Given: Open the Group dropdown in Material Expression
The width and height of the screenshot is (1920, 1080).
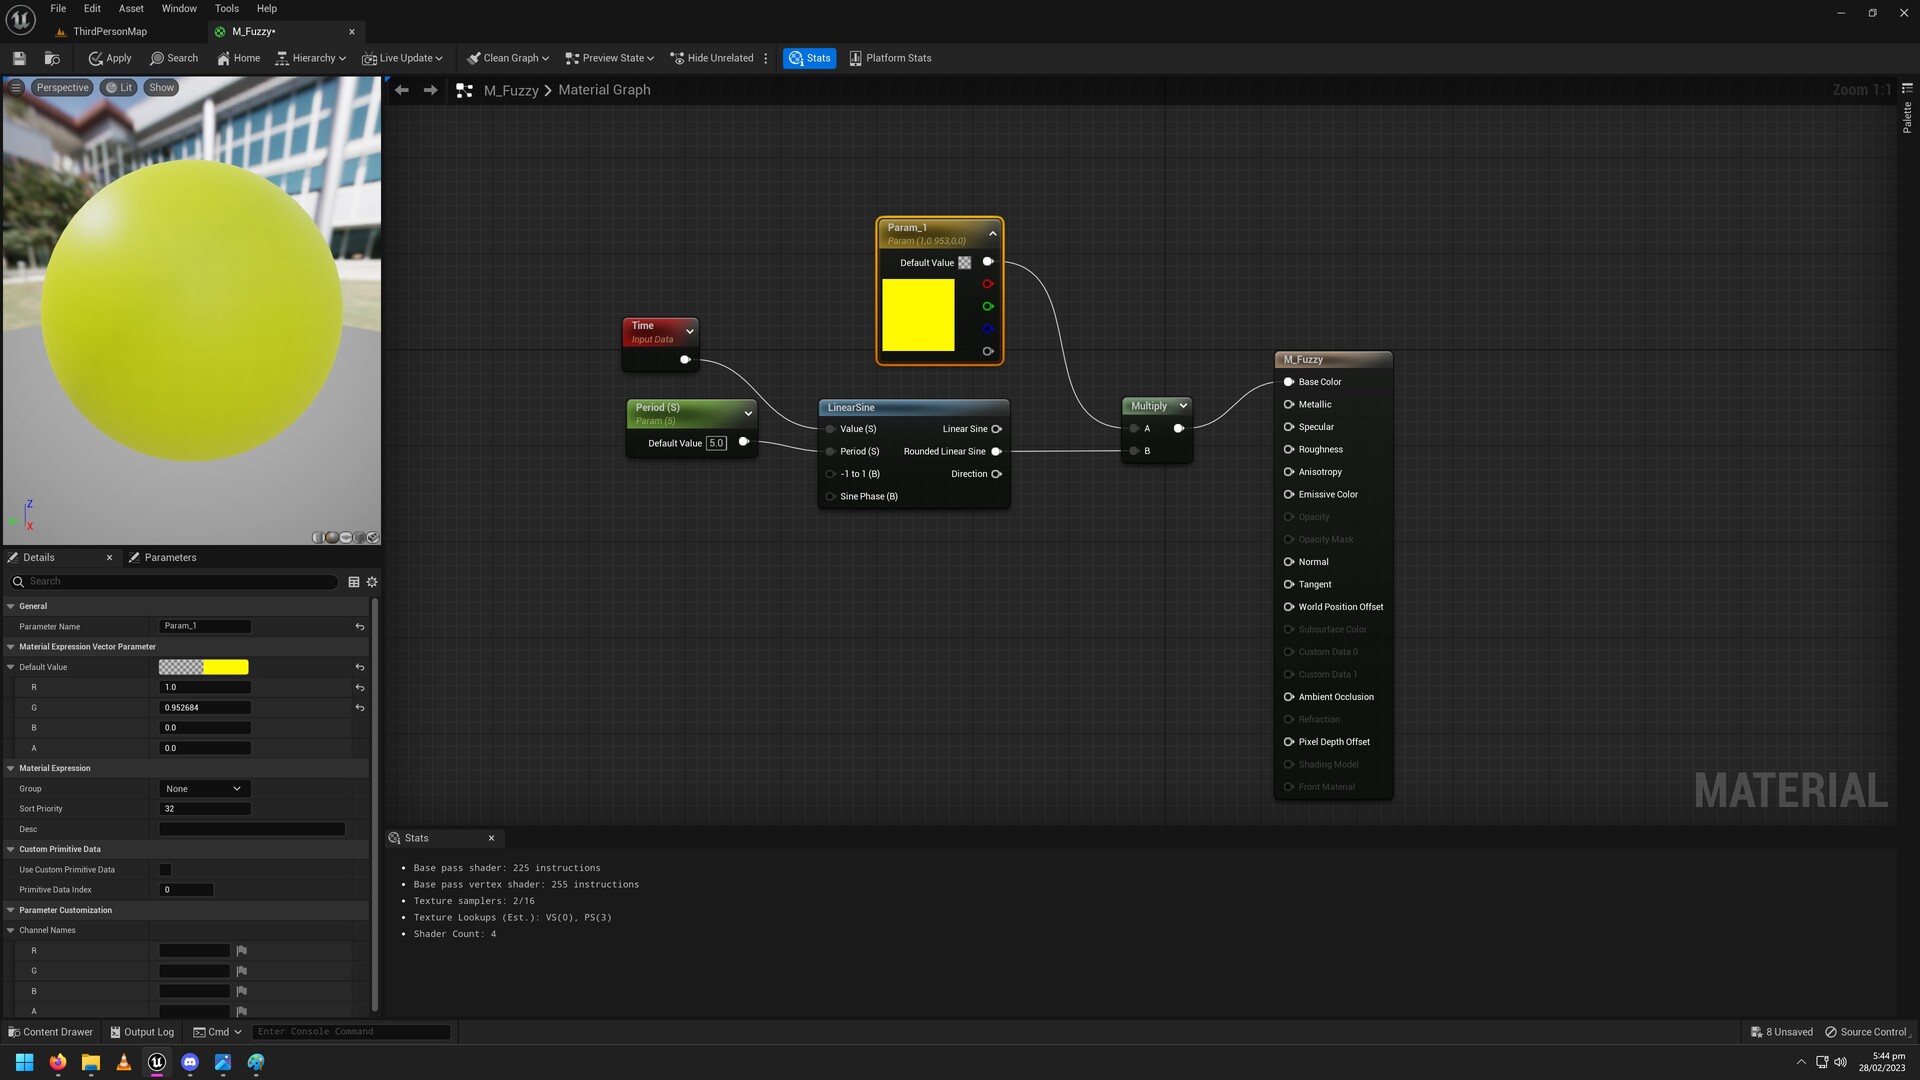Looking at the screenshot, I should click(x=203, y=788).
